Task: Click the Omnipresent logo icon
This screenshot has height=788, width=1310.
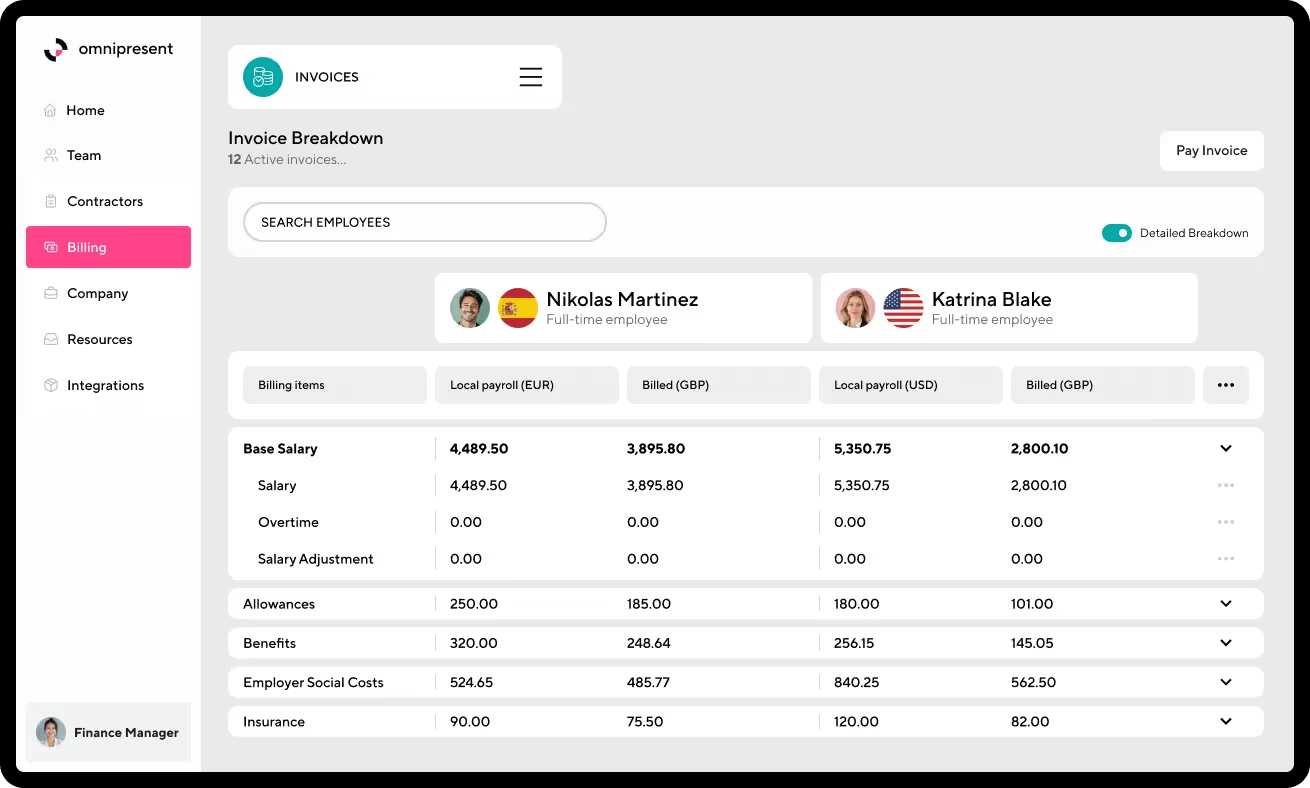Action: [56, 49]
